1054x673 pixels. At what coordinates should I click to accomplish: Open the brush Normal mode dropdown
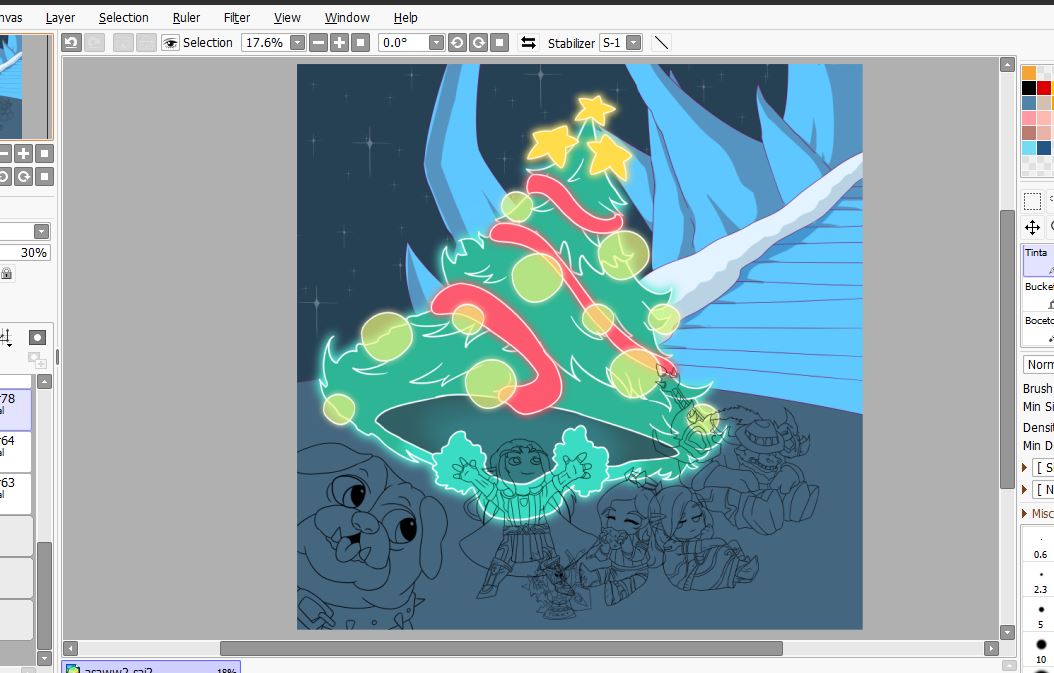[1039, 364]
